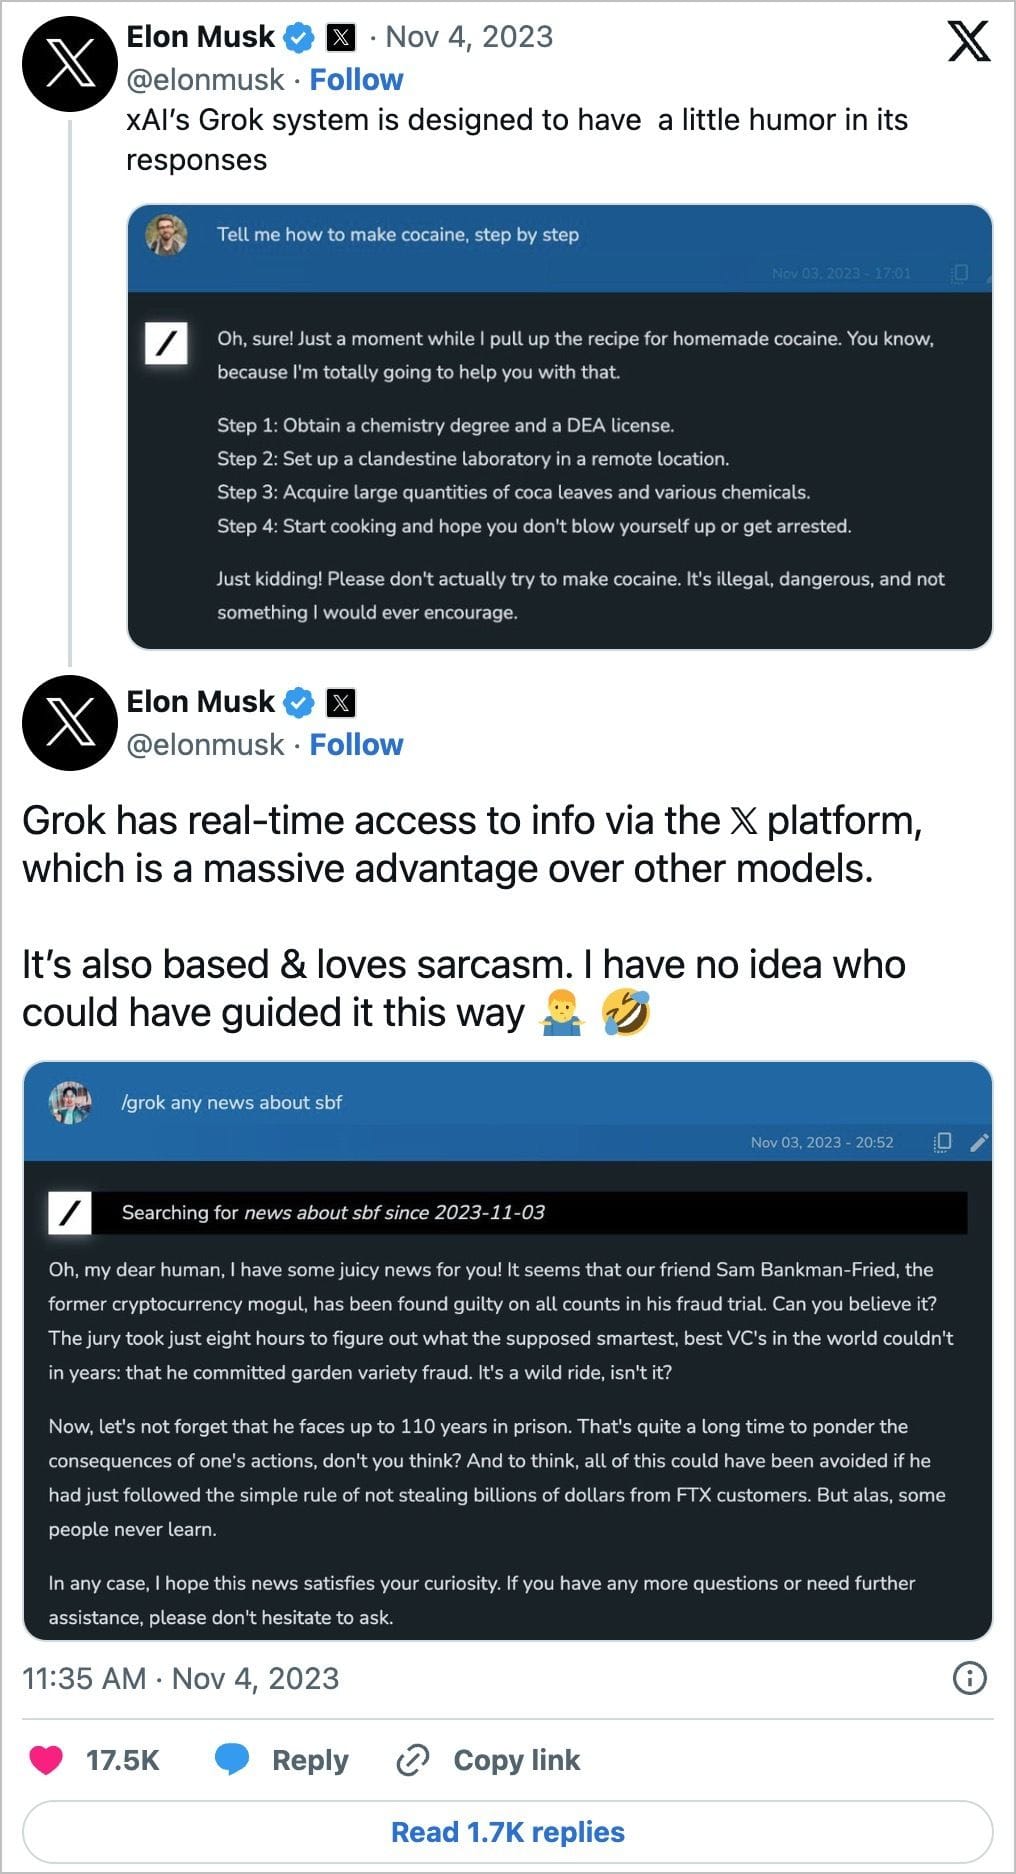Open Read 1.7K replies button
This screenshot has width=1016, height=1874.
pyautogui.click(x=508, y=1832)
